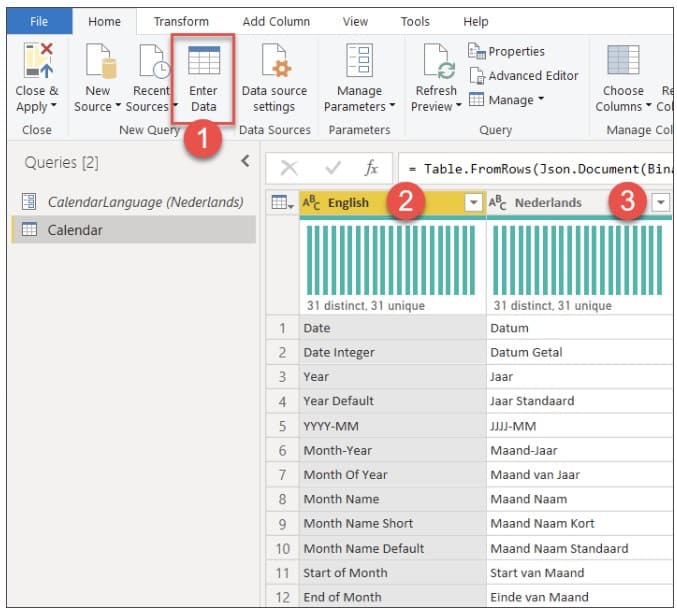The image size is (677, 612).
Task: Click the 'End of Month' cell
Action: tap(393, 597)
